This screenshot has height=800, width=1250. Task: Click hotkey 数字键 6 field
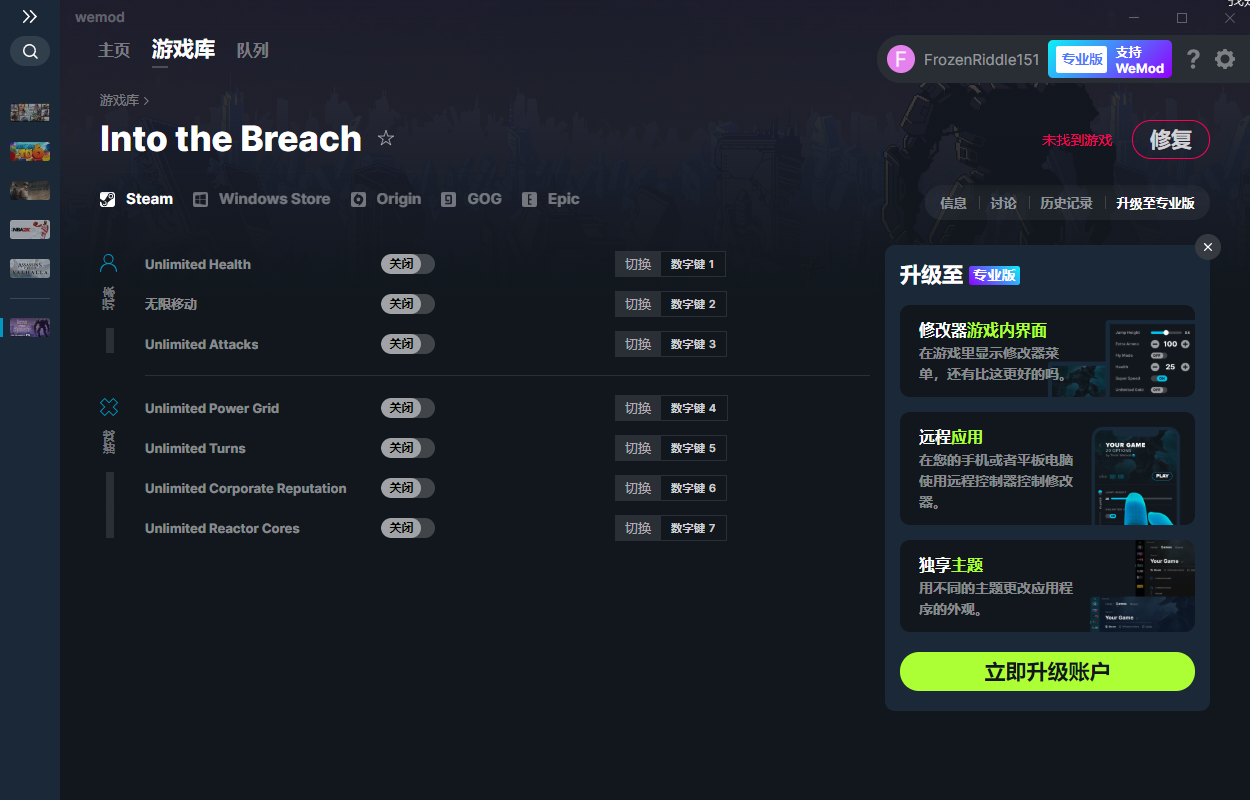pos(693,488)
